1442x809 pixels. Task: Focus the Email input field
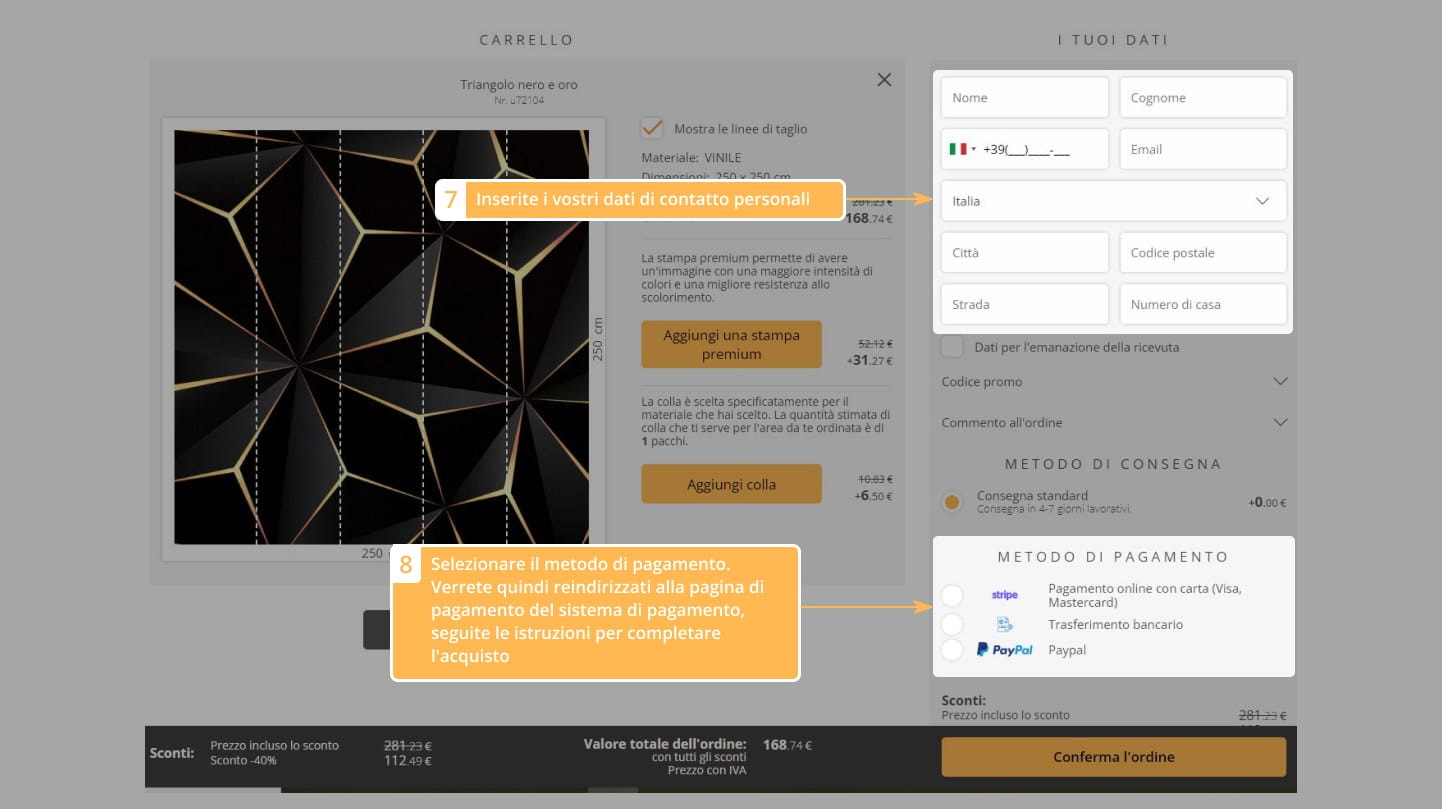[1202, 149]
